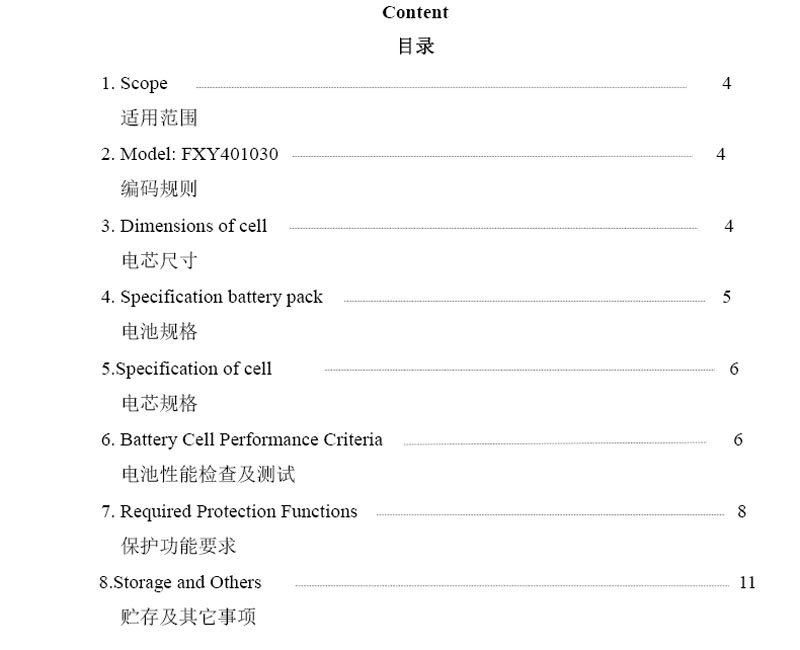800x650 pixels.
Task: Go to "3. Dimensions of cell" section
Action: pyautogui.click(x=184, y=226)
